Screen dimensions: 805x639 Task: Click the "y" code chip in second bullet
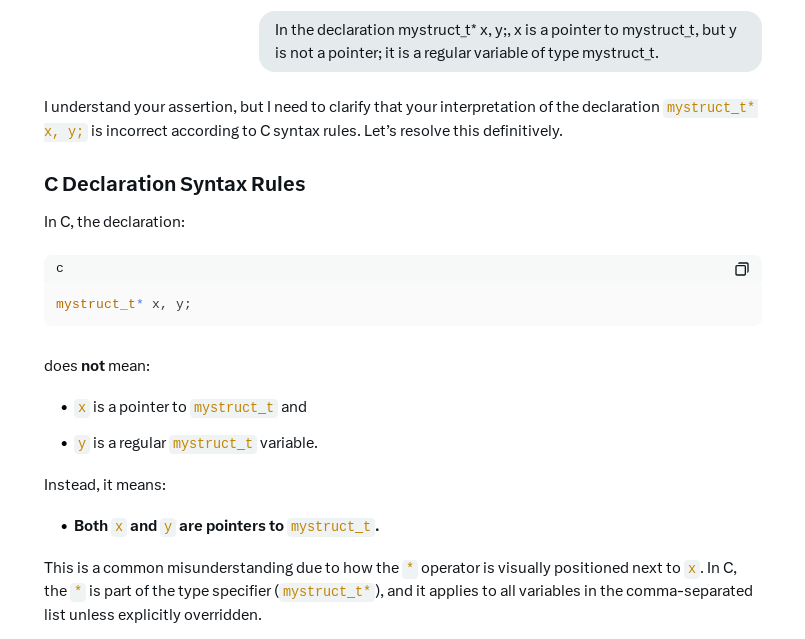pyautogui.click(x=82, y=444)
